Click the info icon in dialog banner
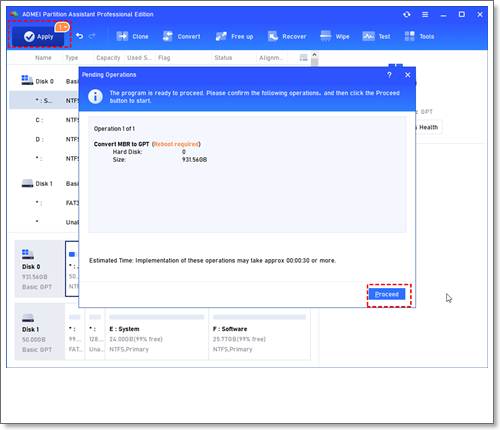This screenshot has width=500, height=430. click(x=95, y=97)
